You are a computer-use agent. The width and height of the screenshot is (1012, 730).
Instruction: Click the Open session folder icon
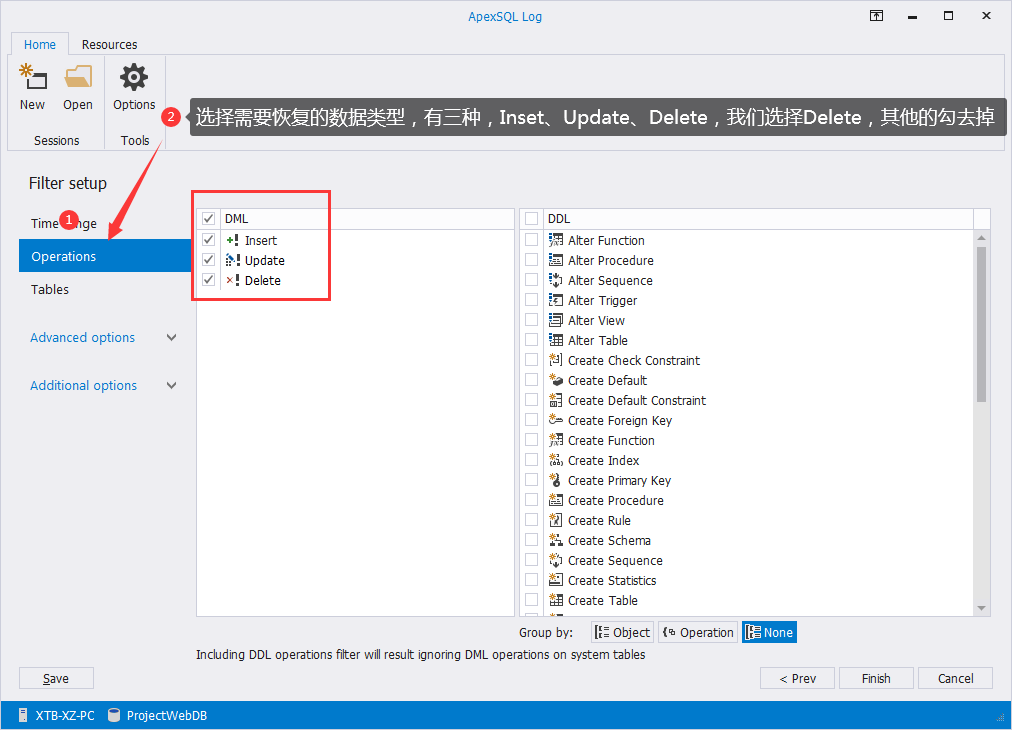point(78,76)
